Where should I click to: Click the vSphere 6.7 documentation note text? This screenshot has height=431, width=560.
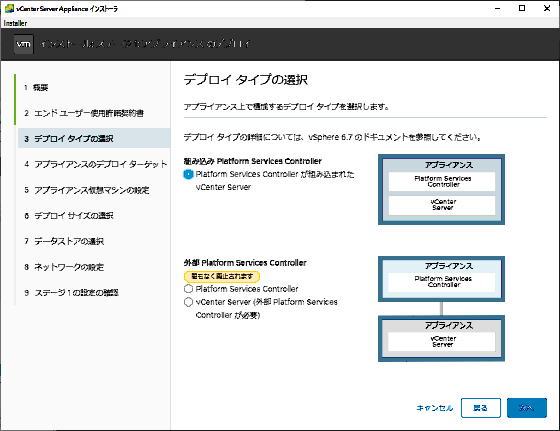(x=332, y=137)
